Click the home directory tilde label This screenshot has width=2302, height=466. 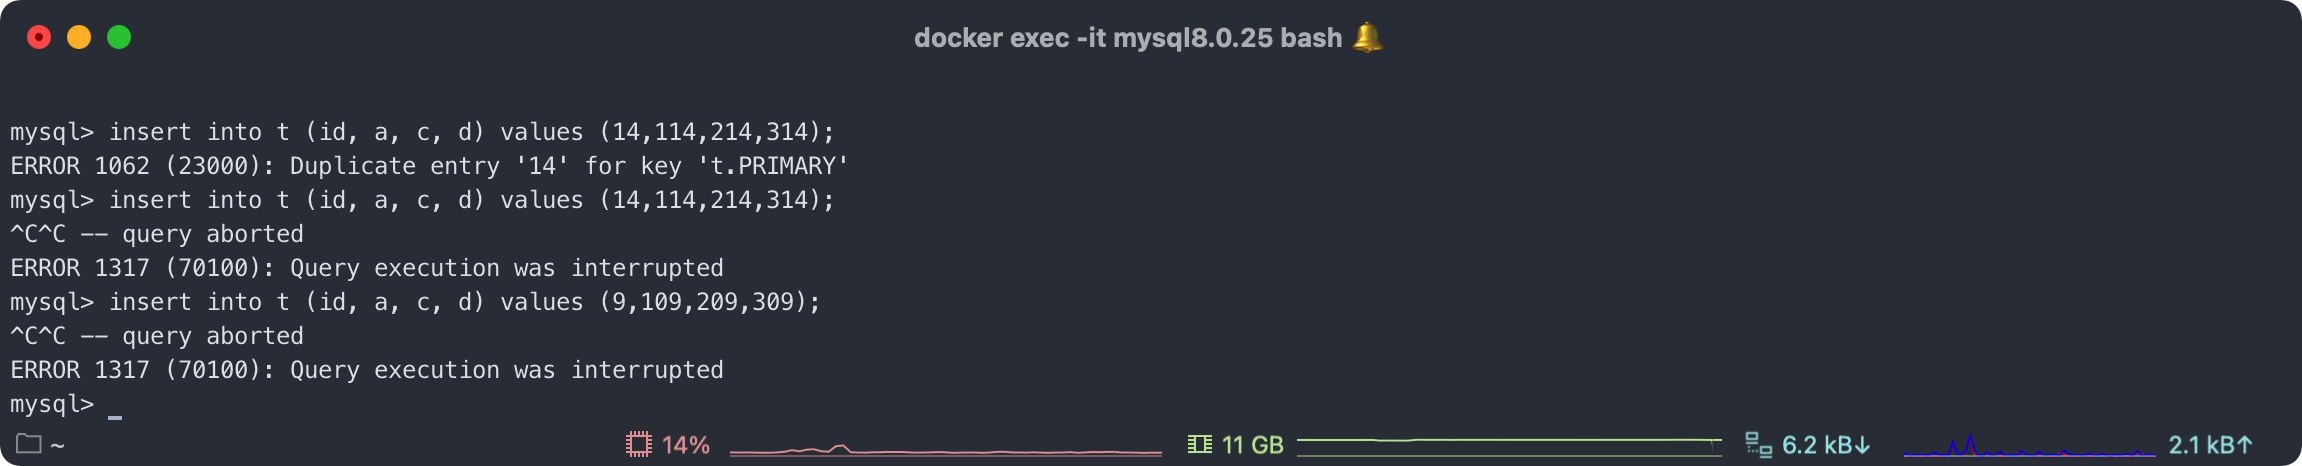click(57, 445)
